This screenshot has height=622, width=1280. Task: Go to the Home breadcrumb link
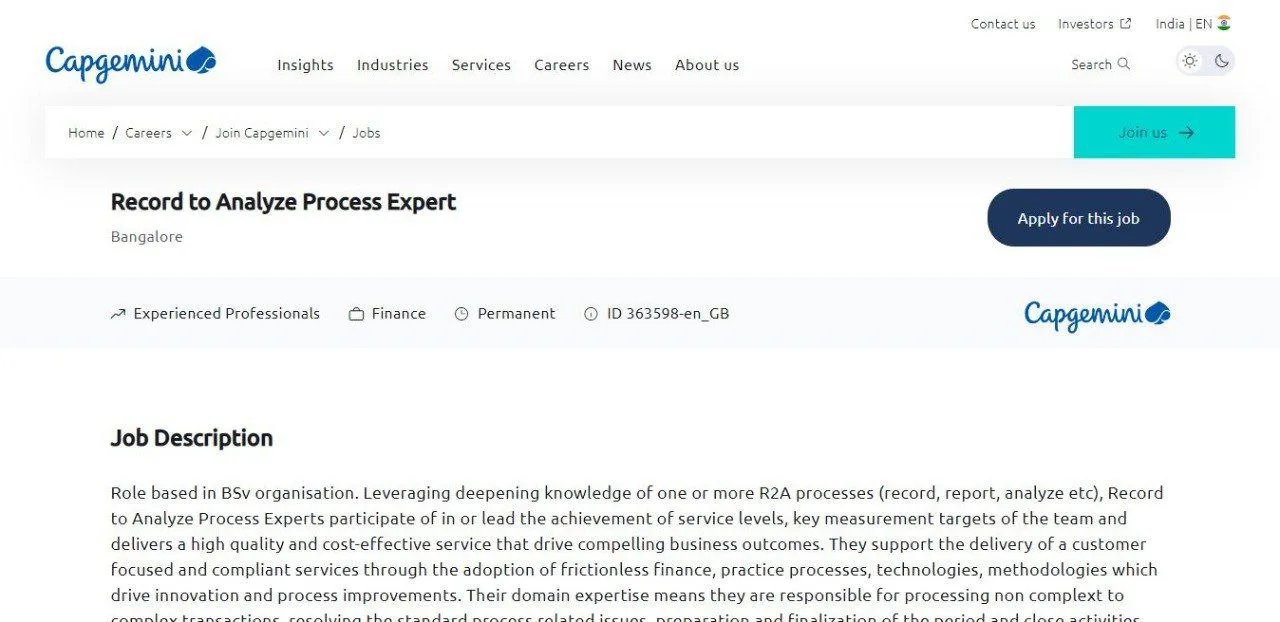point(86,133)
